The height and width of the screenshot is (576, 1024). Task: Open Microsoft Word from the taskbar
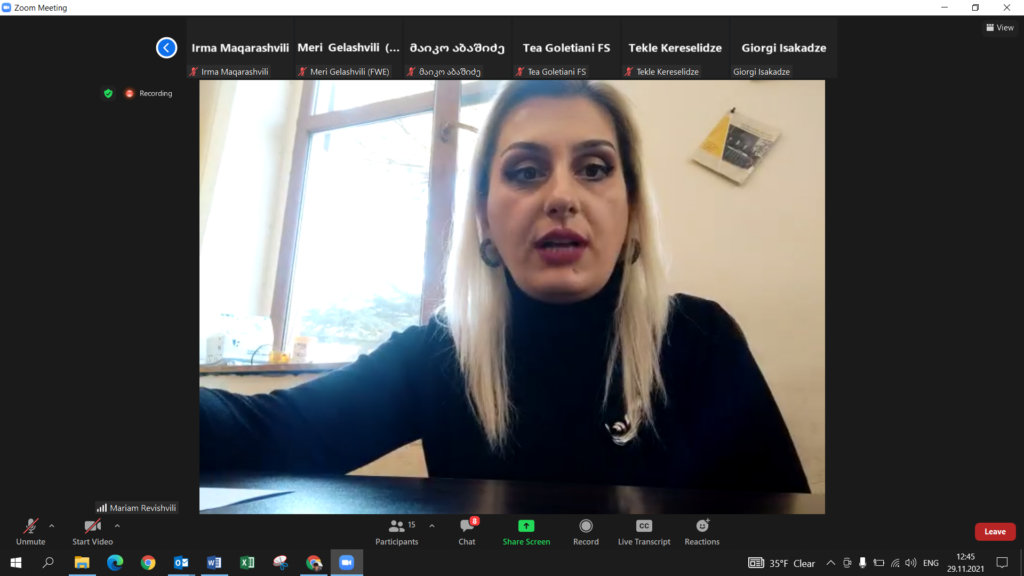pyautogui.click(x=214, y=563)
